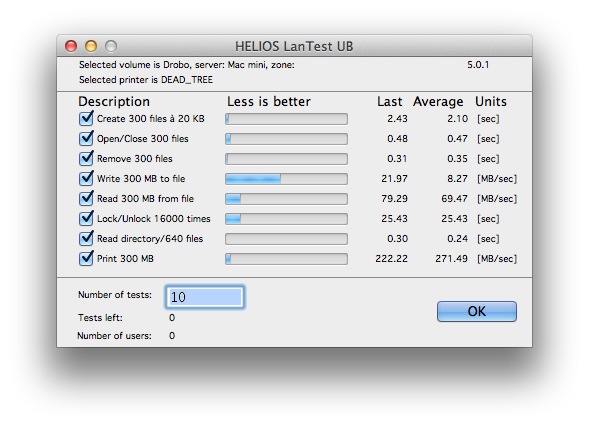The width and height of the screenshot is (589, 426).
Task: Click the Less is better header
Action: point(269,101)
